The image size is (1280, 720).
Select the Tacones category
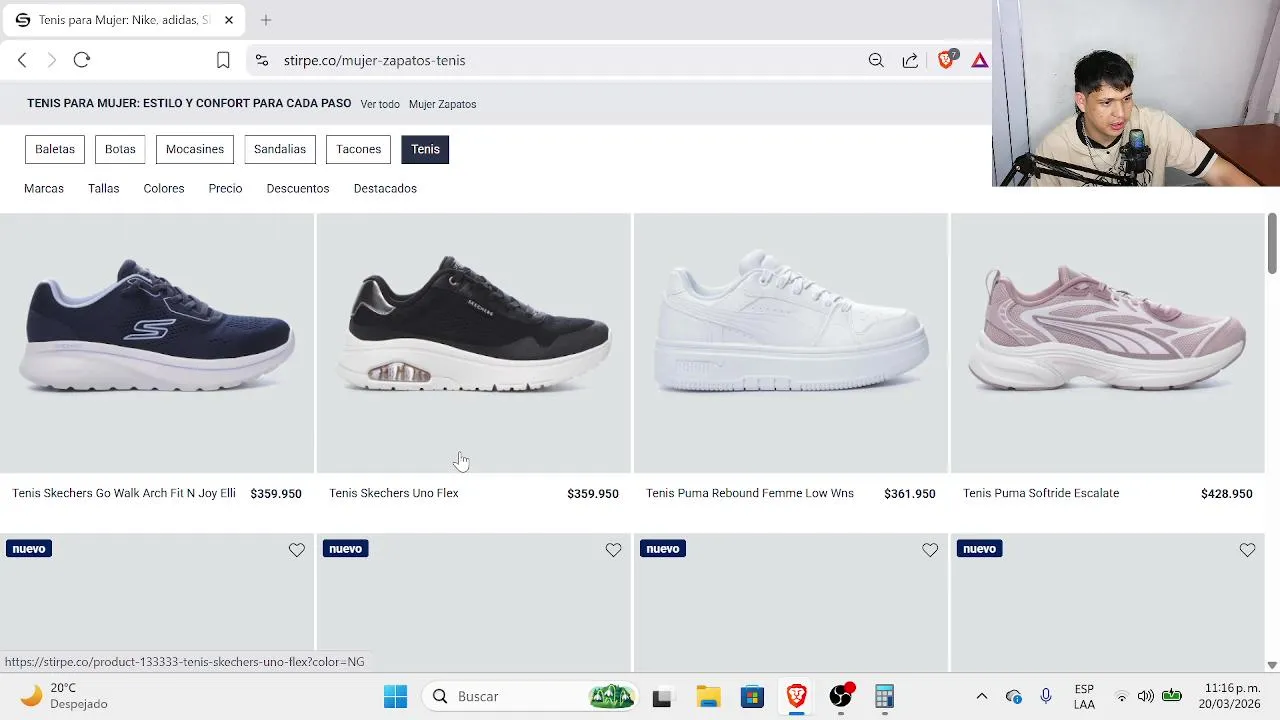pos(358,149)
